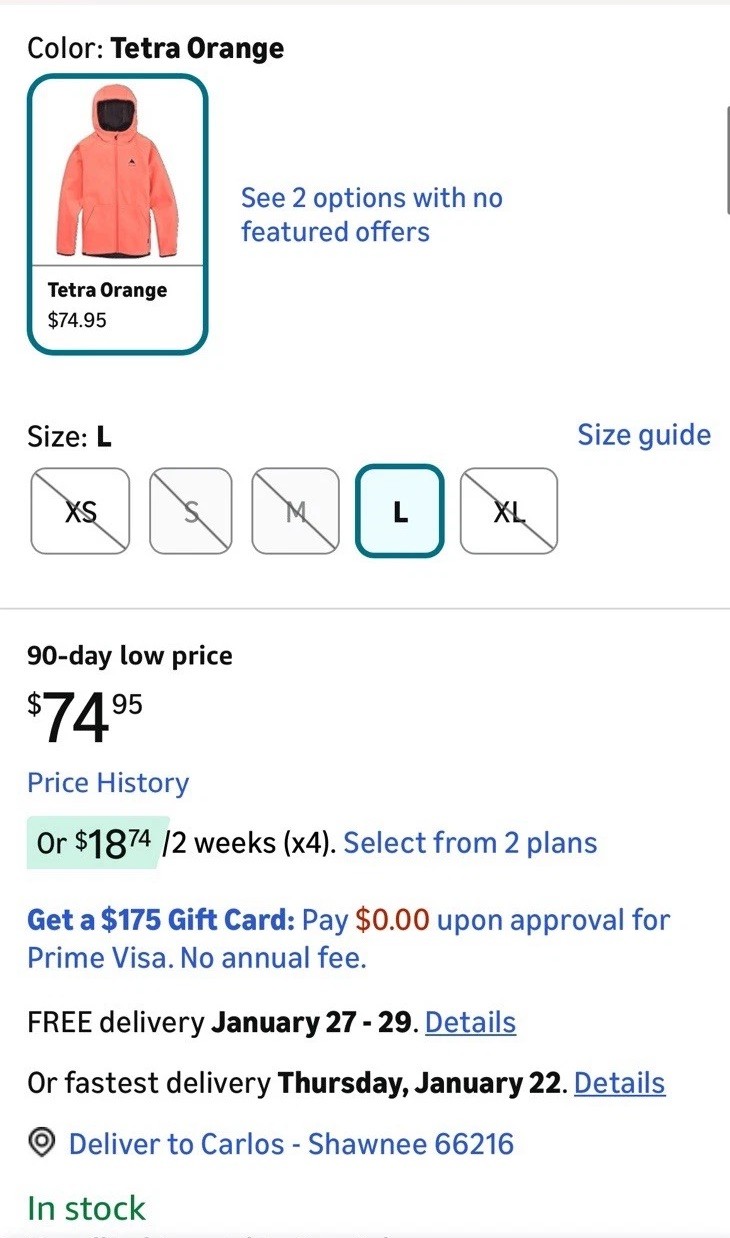Open Details for FREE delivery January 27-29
The height and width of the screenshot is (1238, 730).
(x=470, y=1023)
